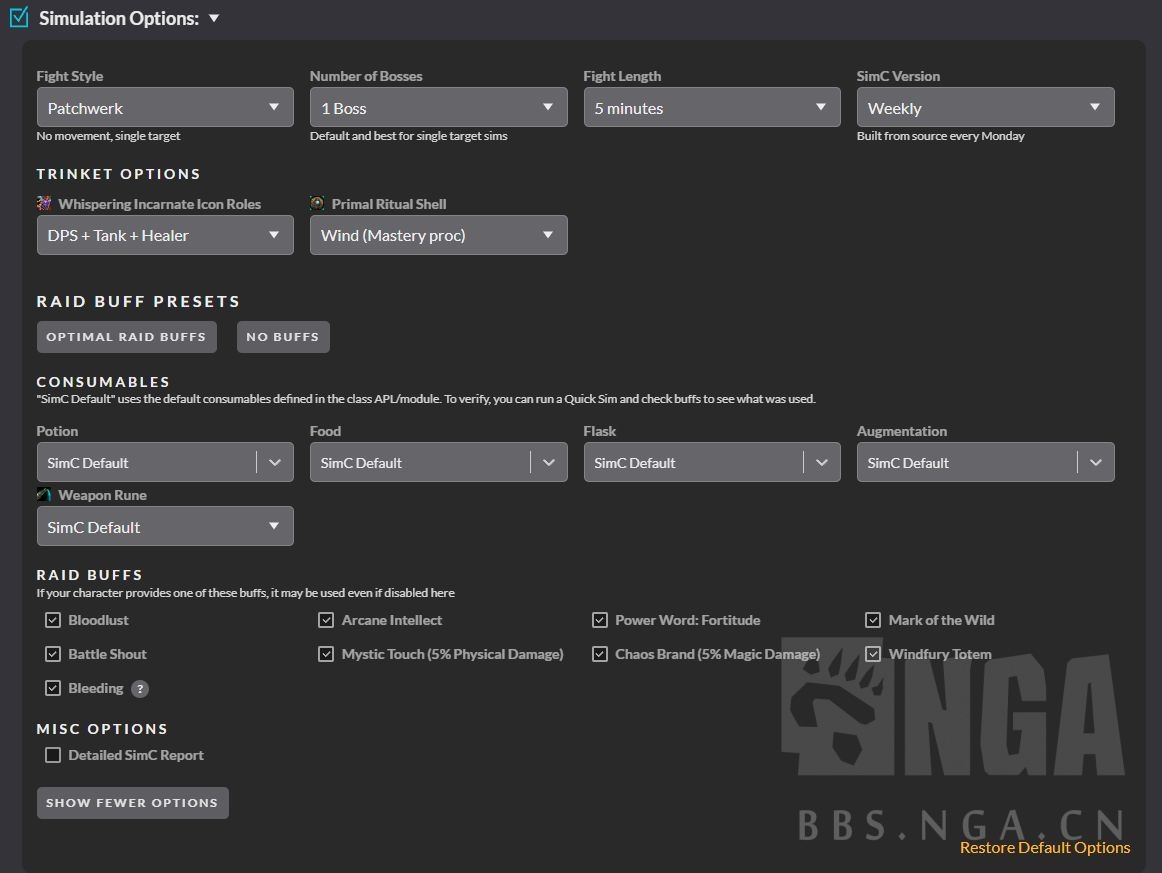Click Restore Default Options link
The image size is (1162, 873).
point(1044,848)
